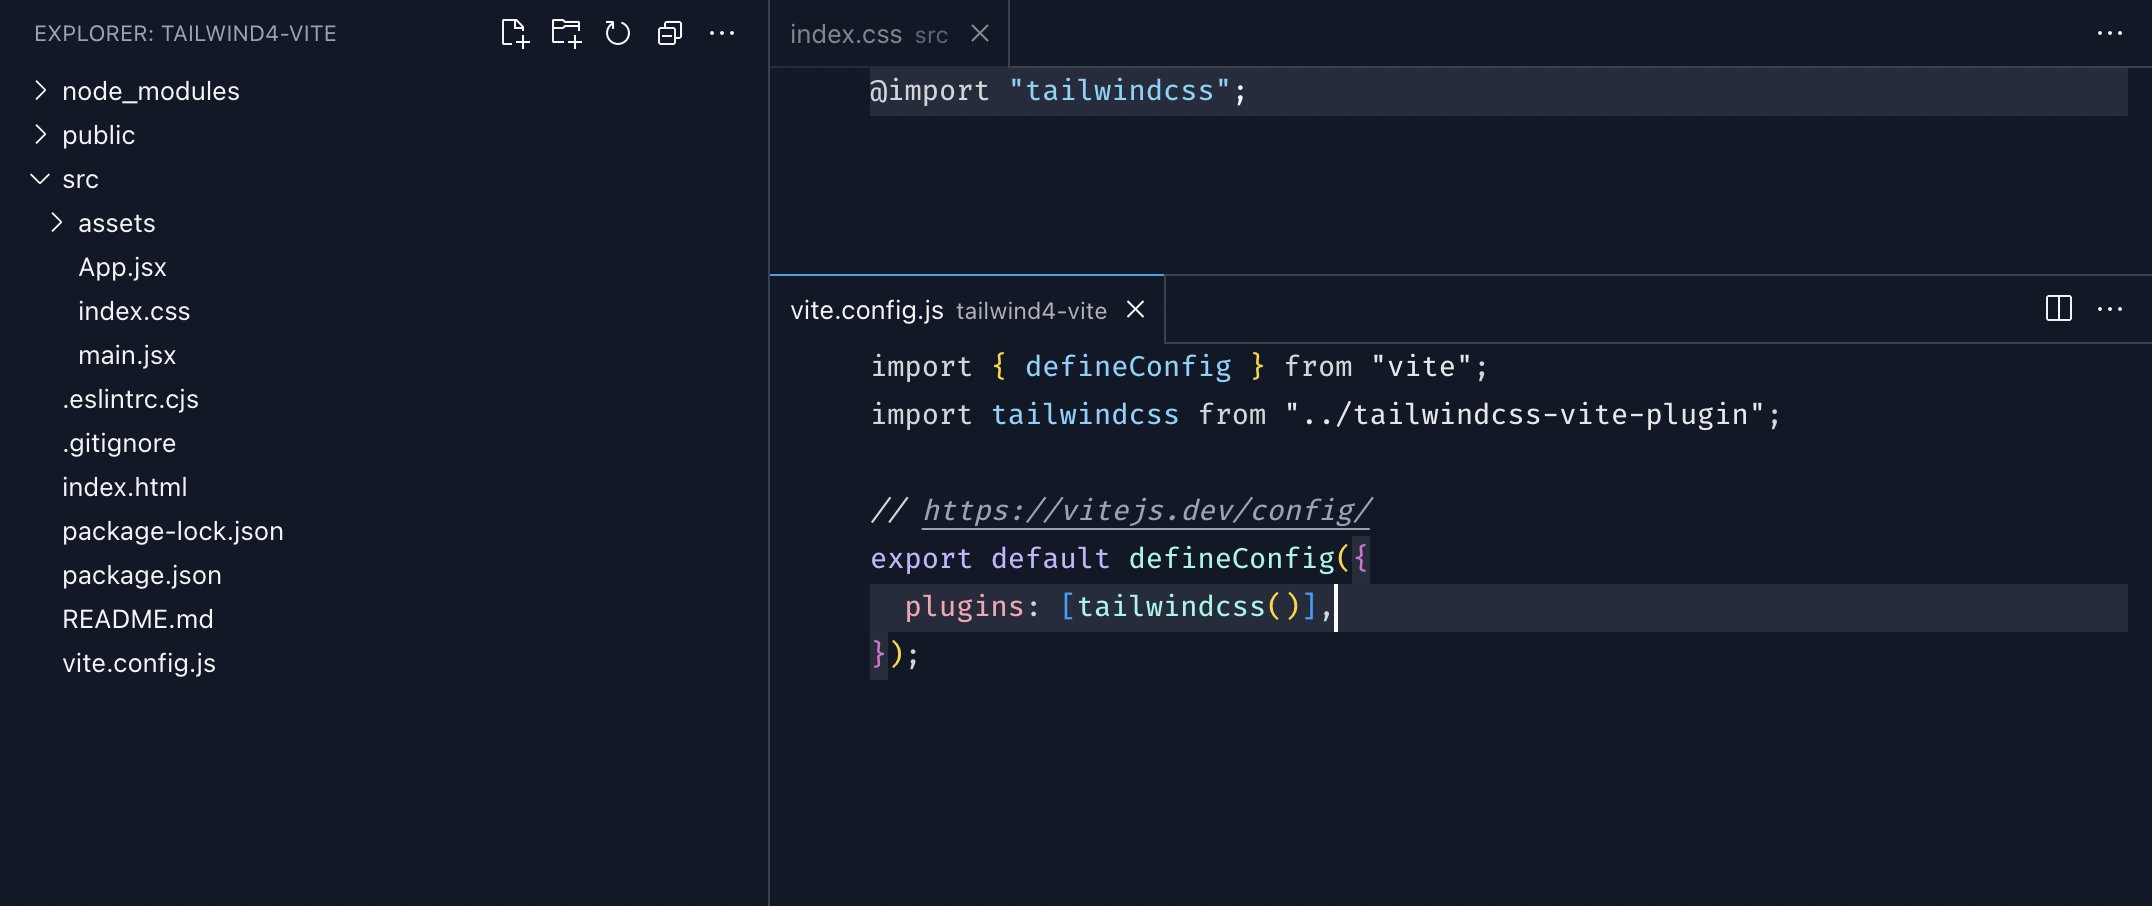The height and width of the screenshot is (906, 2152).
Task: Open Explorer more actions menu
Action: [x=722, y=34]
